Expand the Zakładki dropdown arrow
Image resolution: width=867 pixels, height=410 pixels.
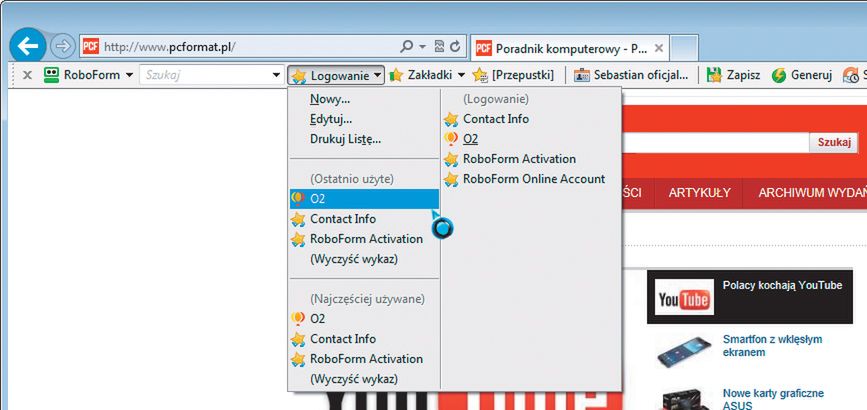(x=461, y=75)
